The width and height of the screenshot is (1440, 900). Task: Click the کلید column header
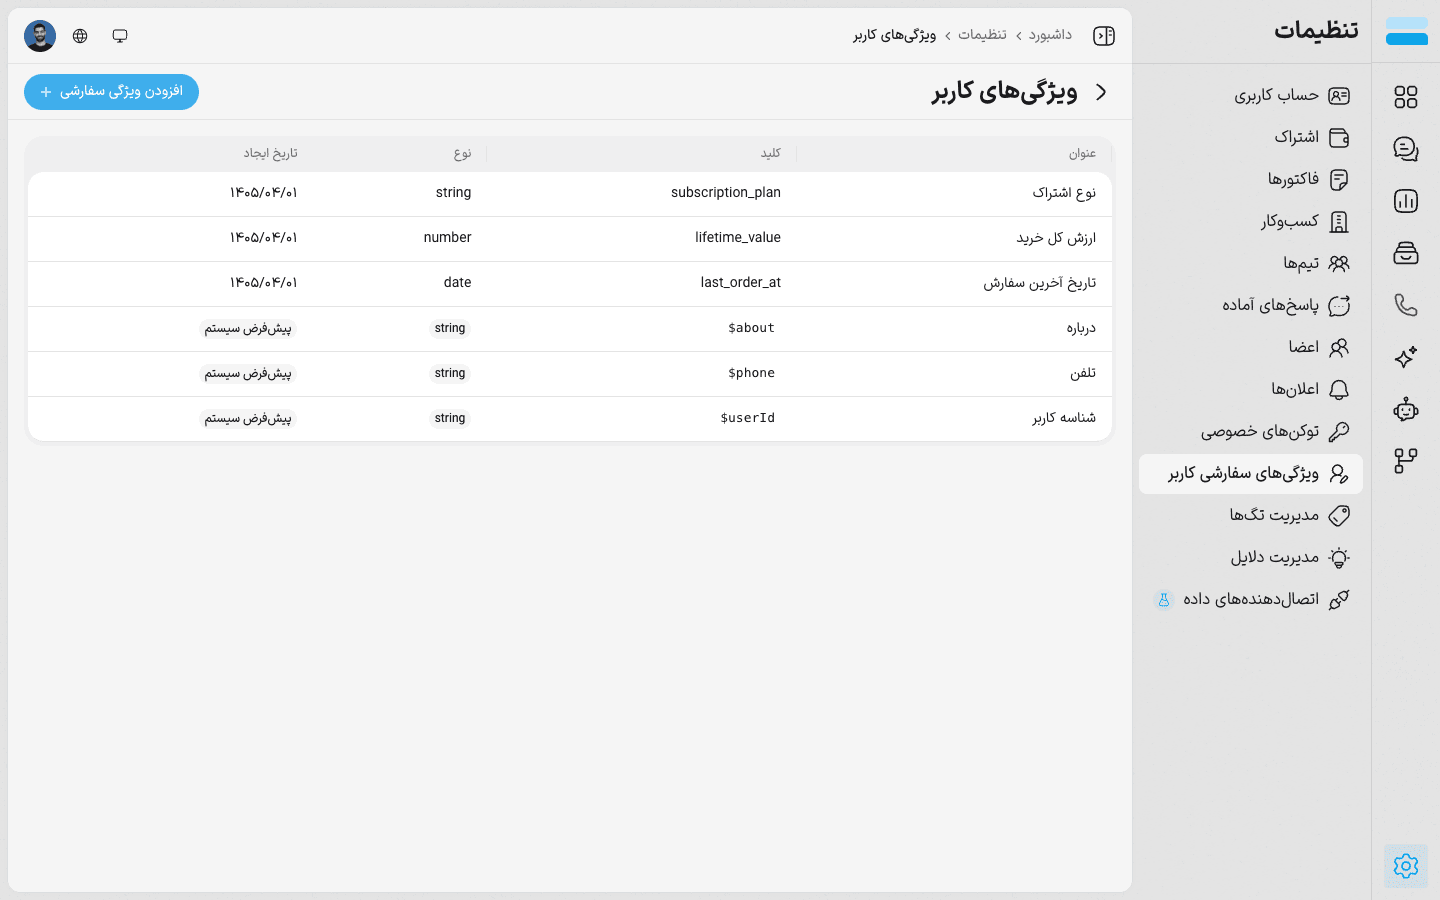click(770, 153)
